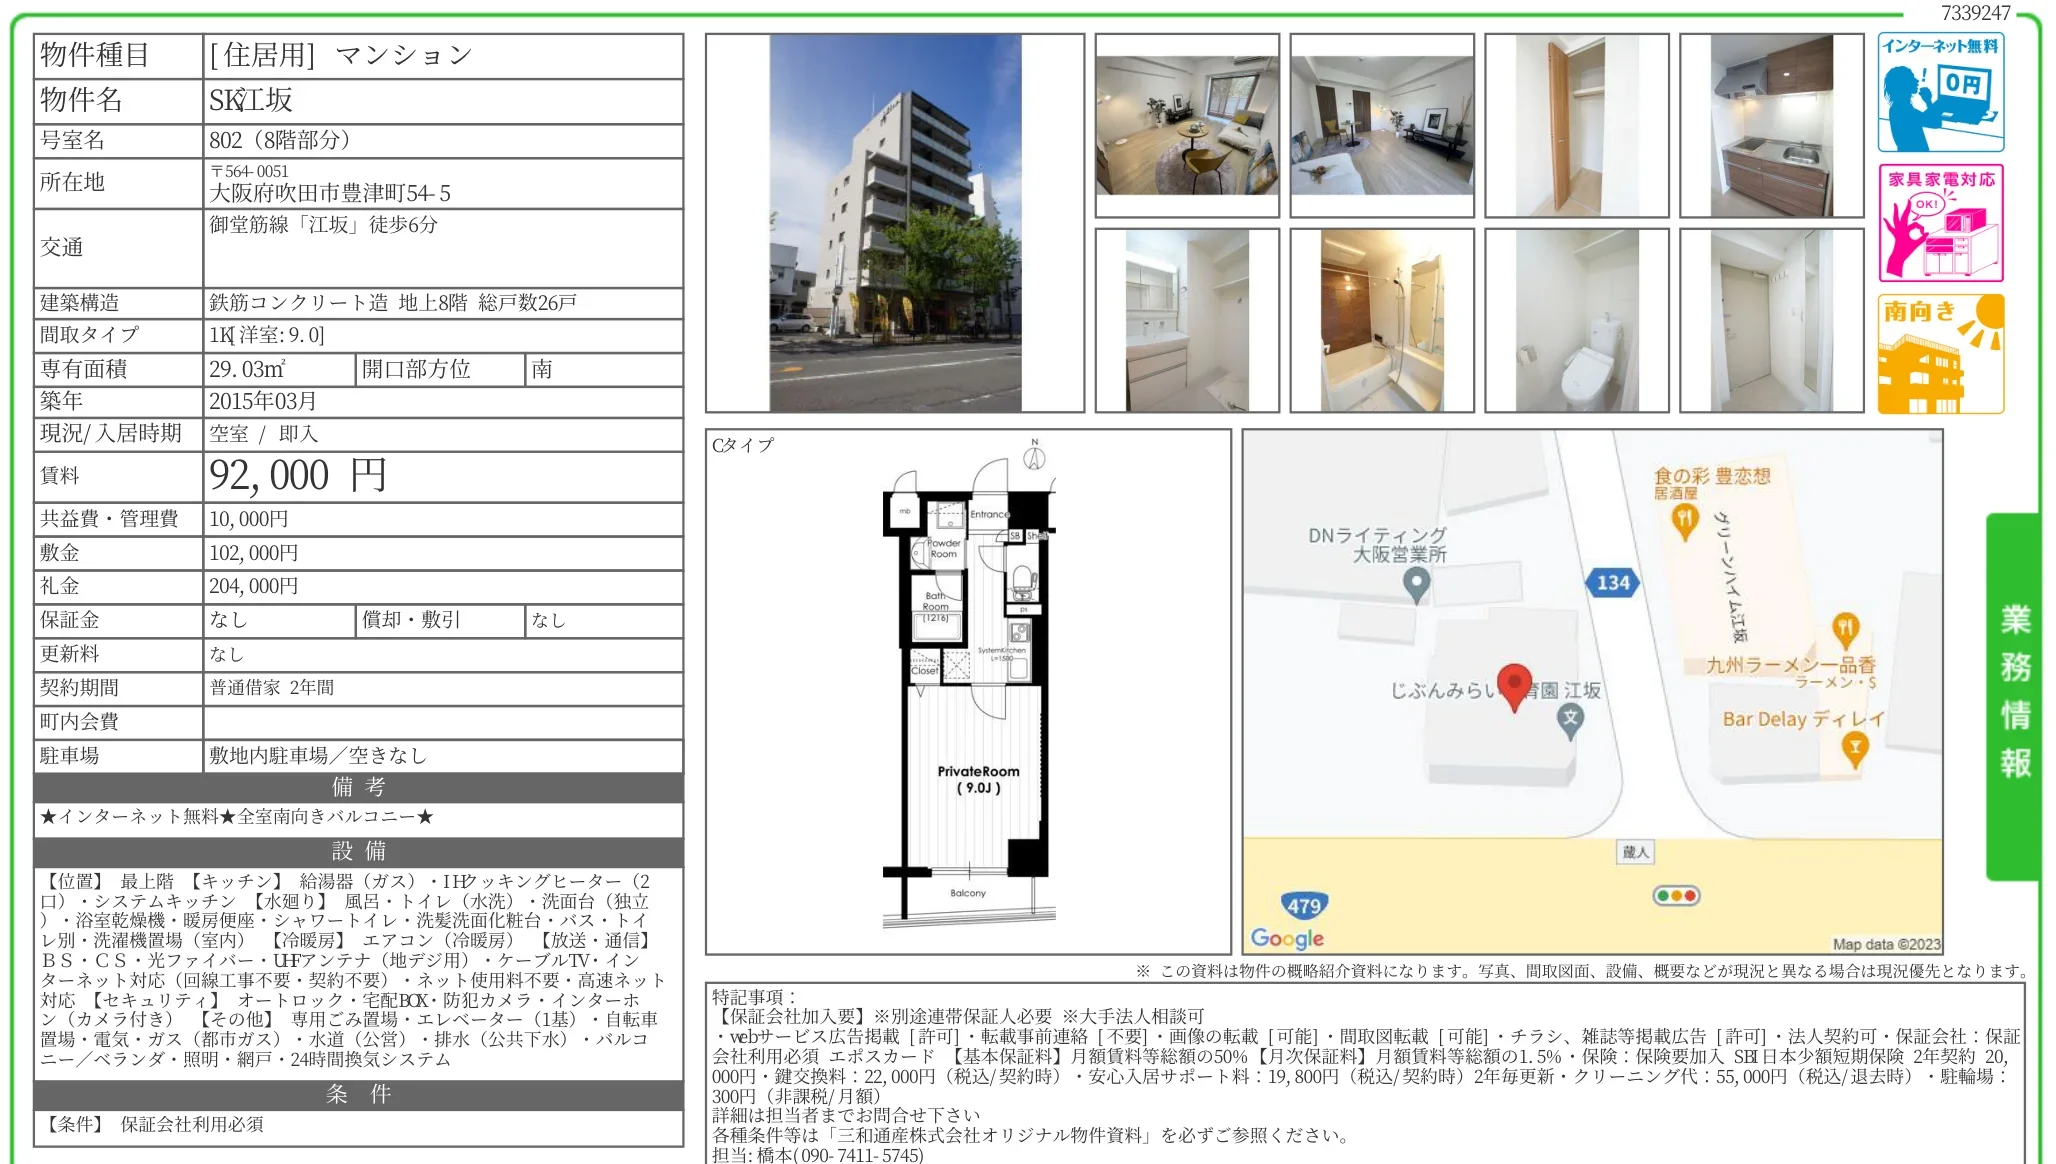The image size is (2056, 1164).
Task: Open the bathroom tub photo thumbnail
Action: (x=1381, y=320)
